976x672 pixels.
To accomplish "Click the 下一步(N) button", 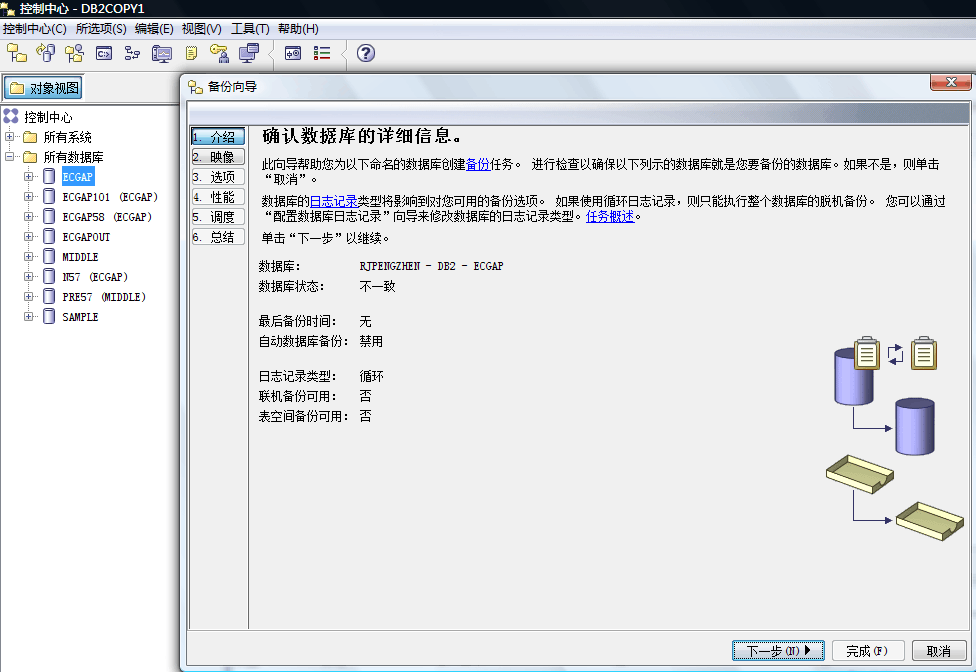I will (778, 651).
